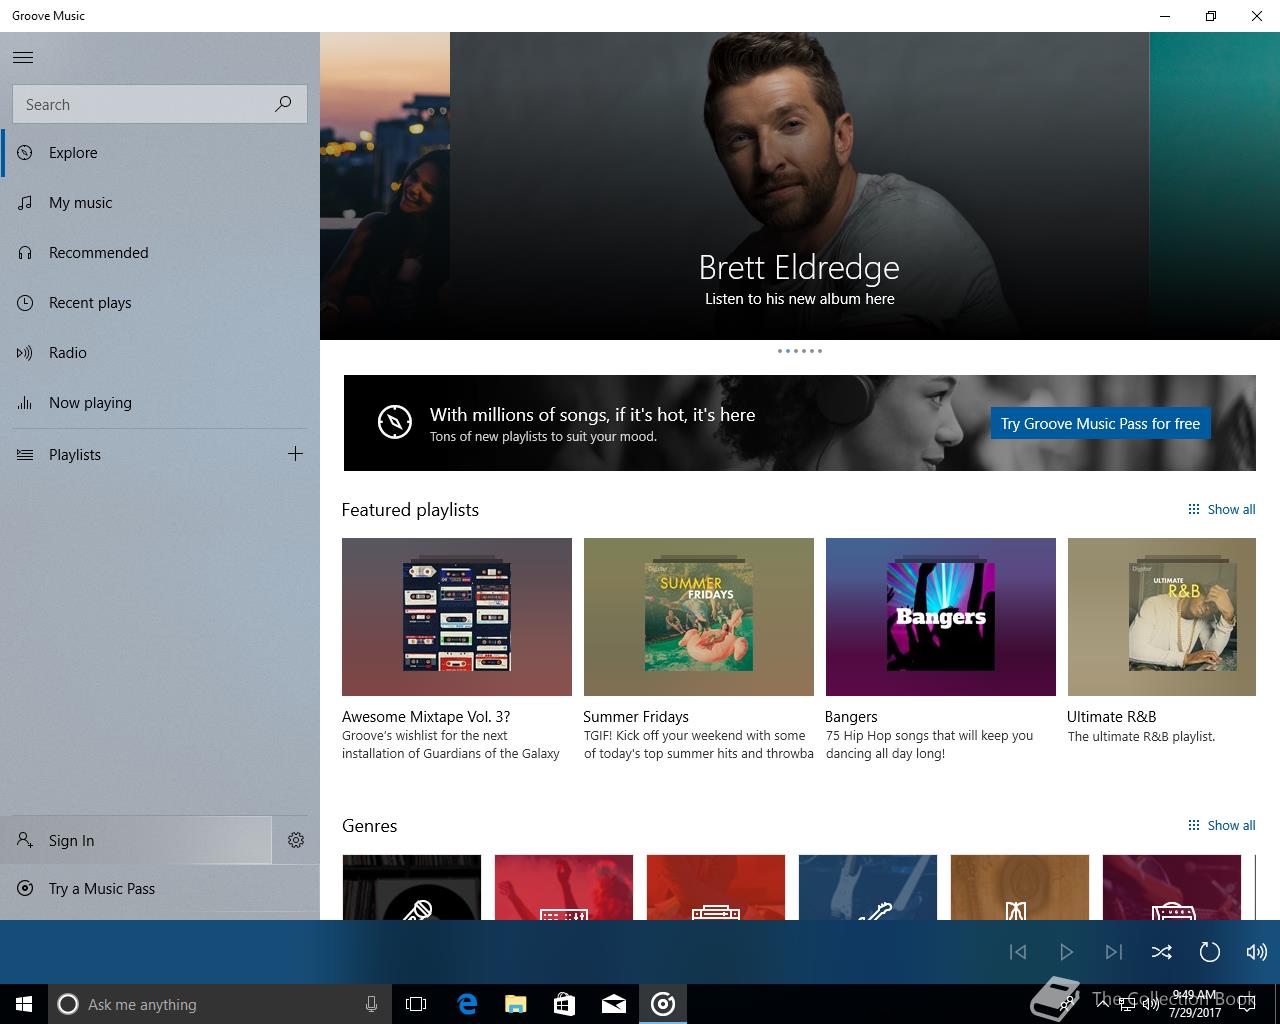Open settings gear icon
Image resolution: width=1280 pixels, height=1024 pixels.
click(296, 840)
